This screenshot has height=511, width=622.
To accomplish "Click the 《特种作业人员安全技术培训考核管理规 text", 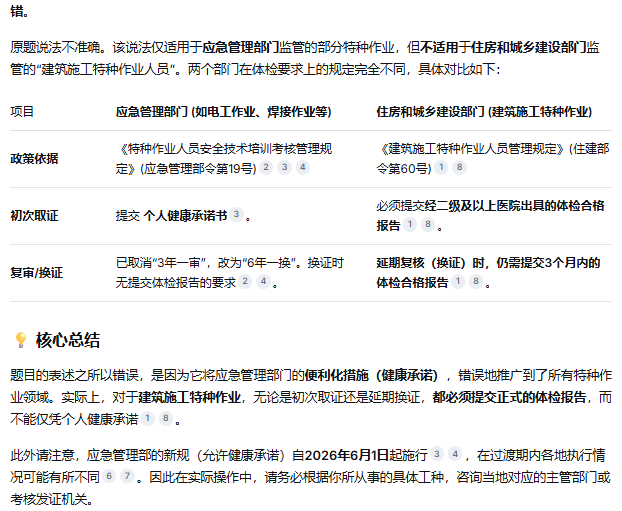I will pos(224,149).
